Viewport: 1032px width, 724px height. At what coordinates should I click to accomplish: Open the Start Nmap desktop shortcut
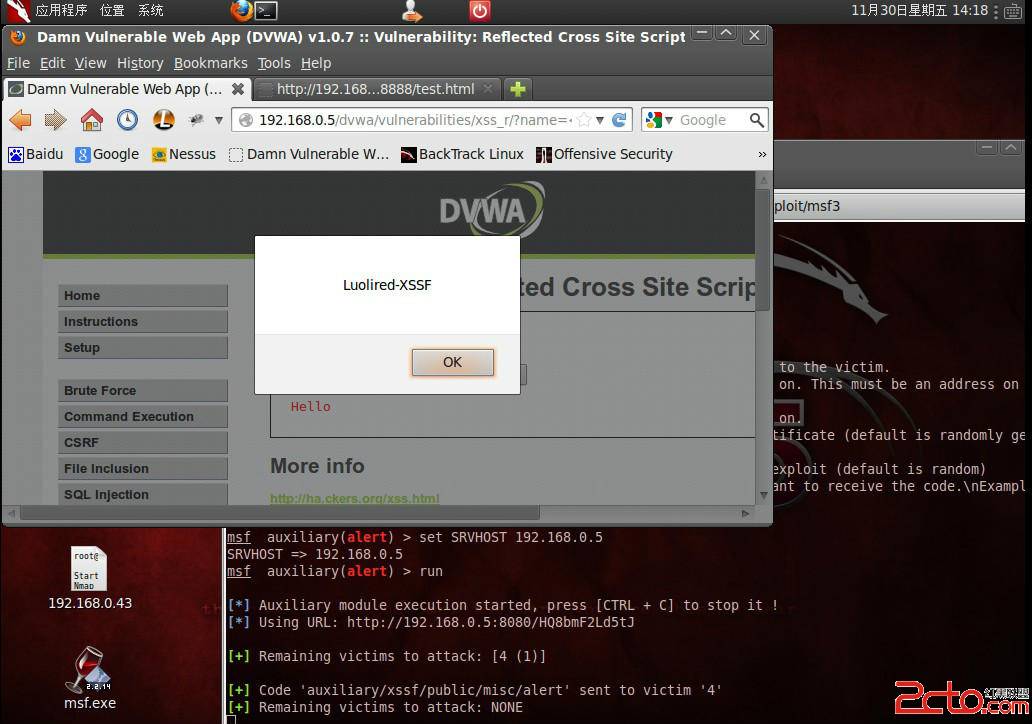(x=88, y=570)
